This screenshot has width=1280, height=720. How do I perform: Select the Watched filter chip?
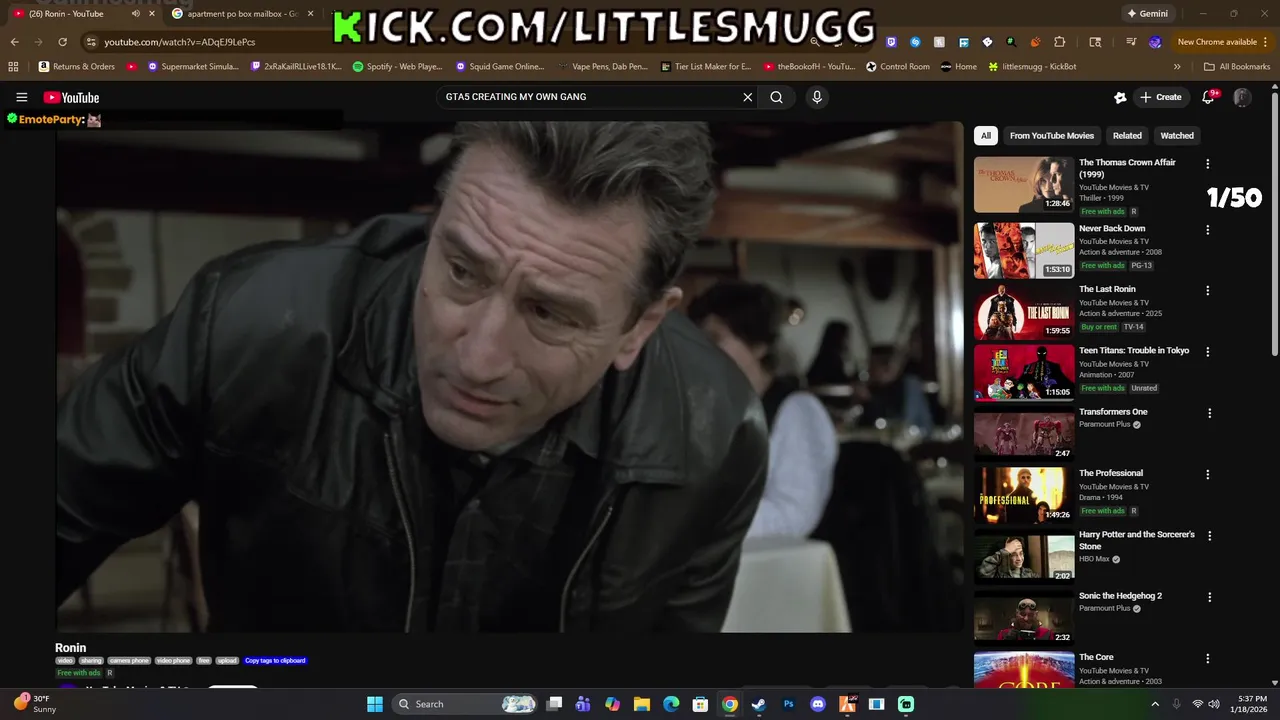1177,136
